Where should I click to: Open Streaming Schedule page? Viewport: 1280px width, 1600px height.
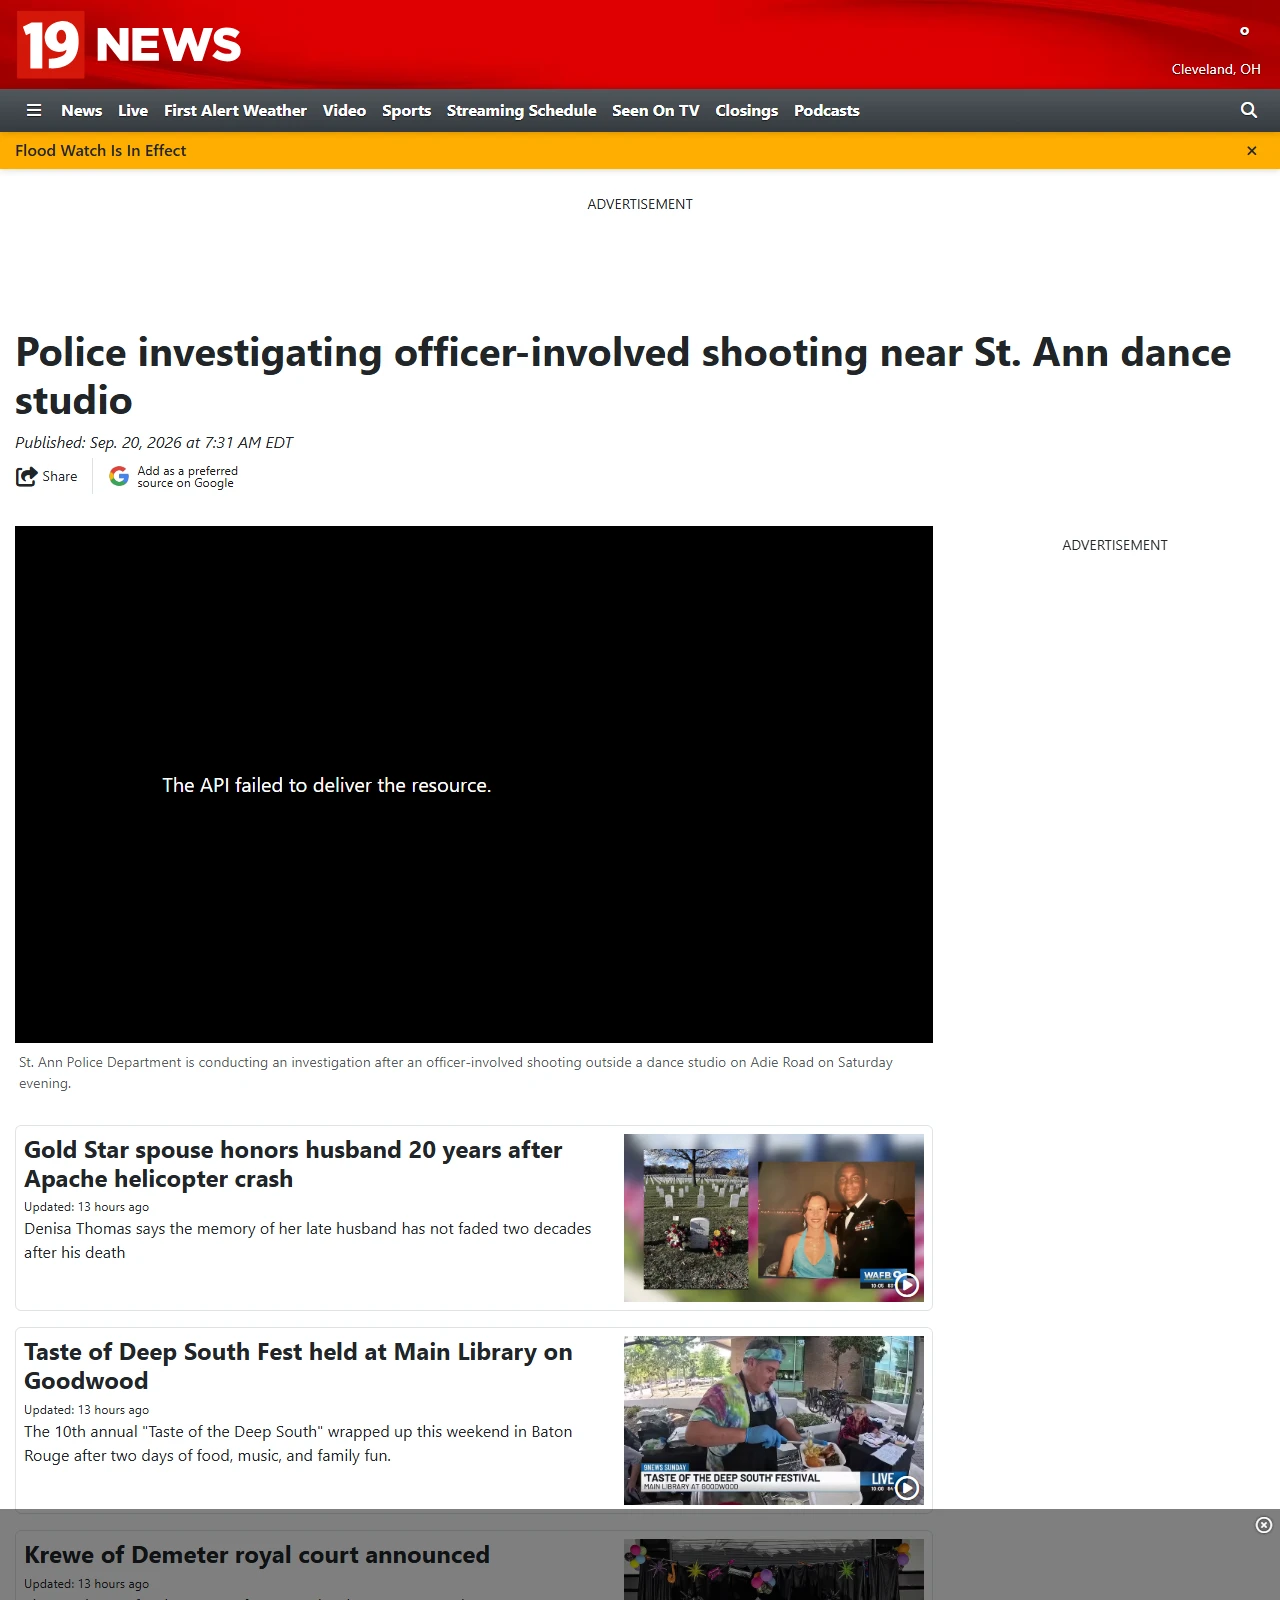(521, 110)
